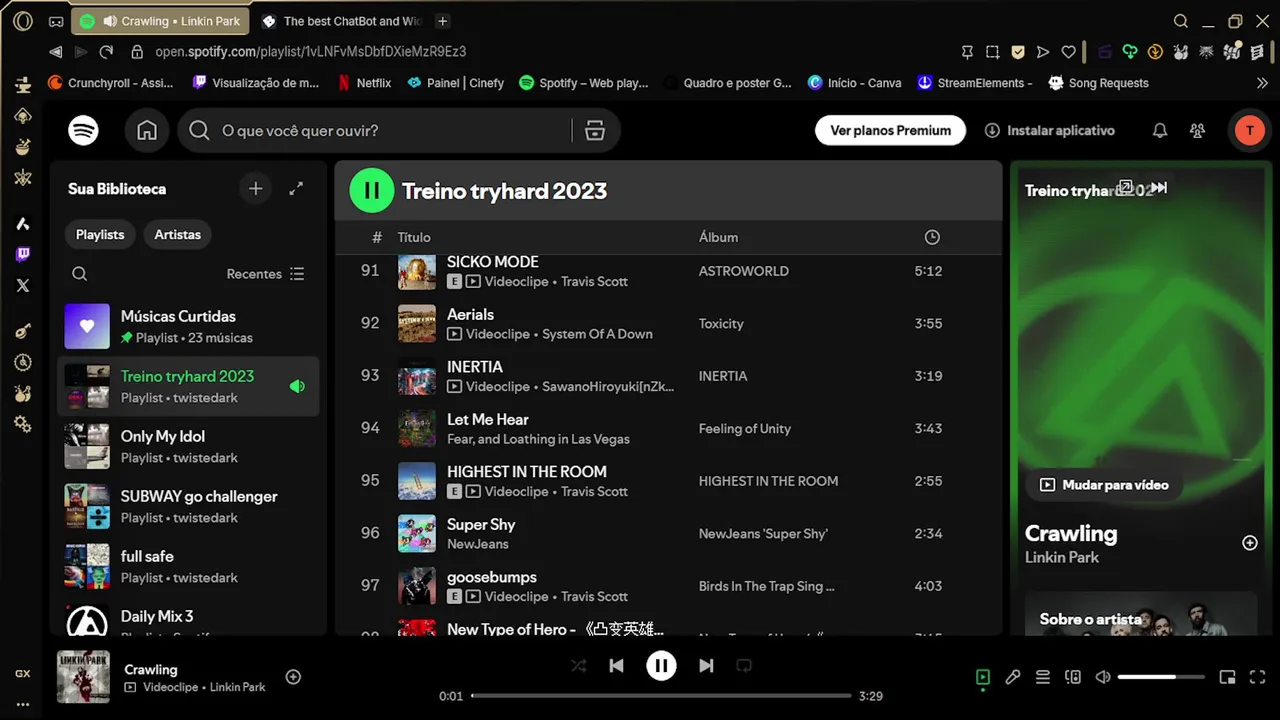The width and height of the screenshot is (1280, 720).
Task: Seek within the song progress bar
Action: point(661,696)
